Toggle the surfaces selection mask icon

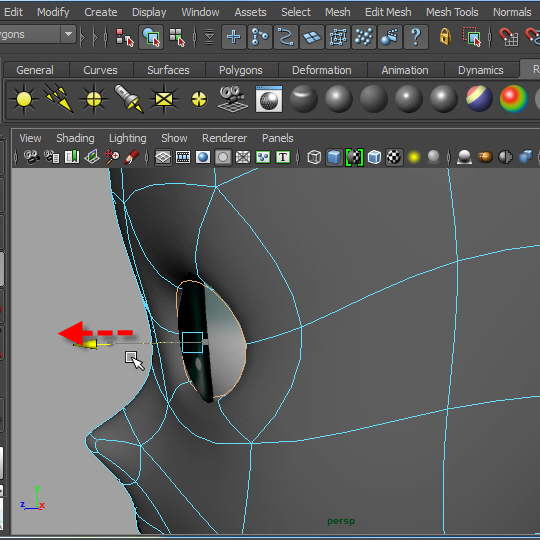(312, 37)
